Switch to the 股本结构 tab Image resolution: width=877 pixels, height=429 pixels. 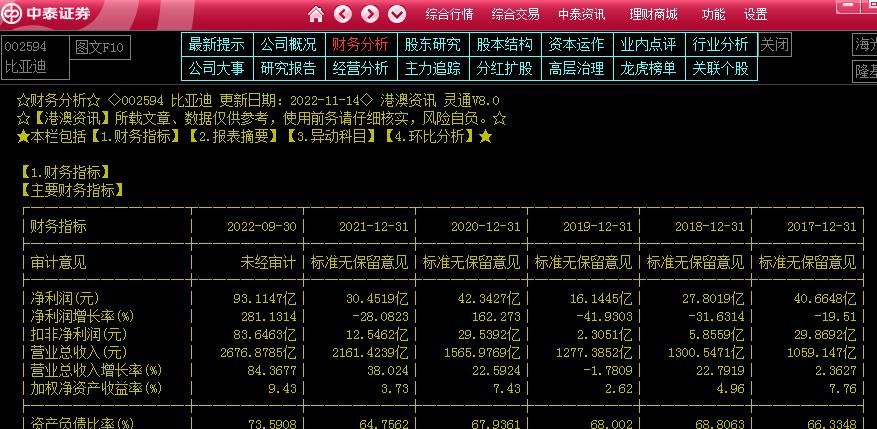point(505,44)
